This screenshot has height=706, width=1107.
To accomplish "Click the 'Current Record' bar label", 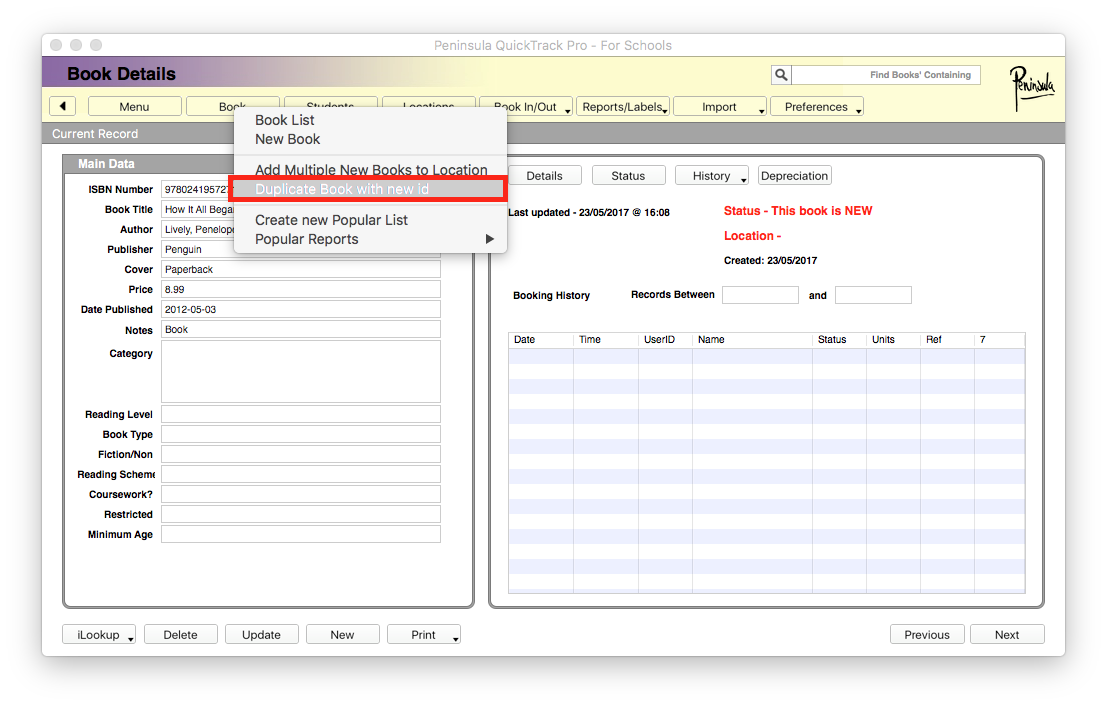I will (95, 133).
